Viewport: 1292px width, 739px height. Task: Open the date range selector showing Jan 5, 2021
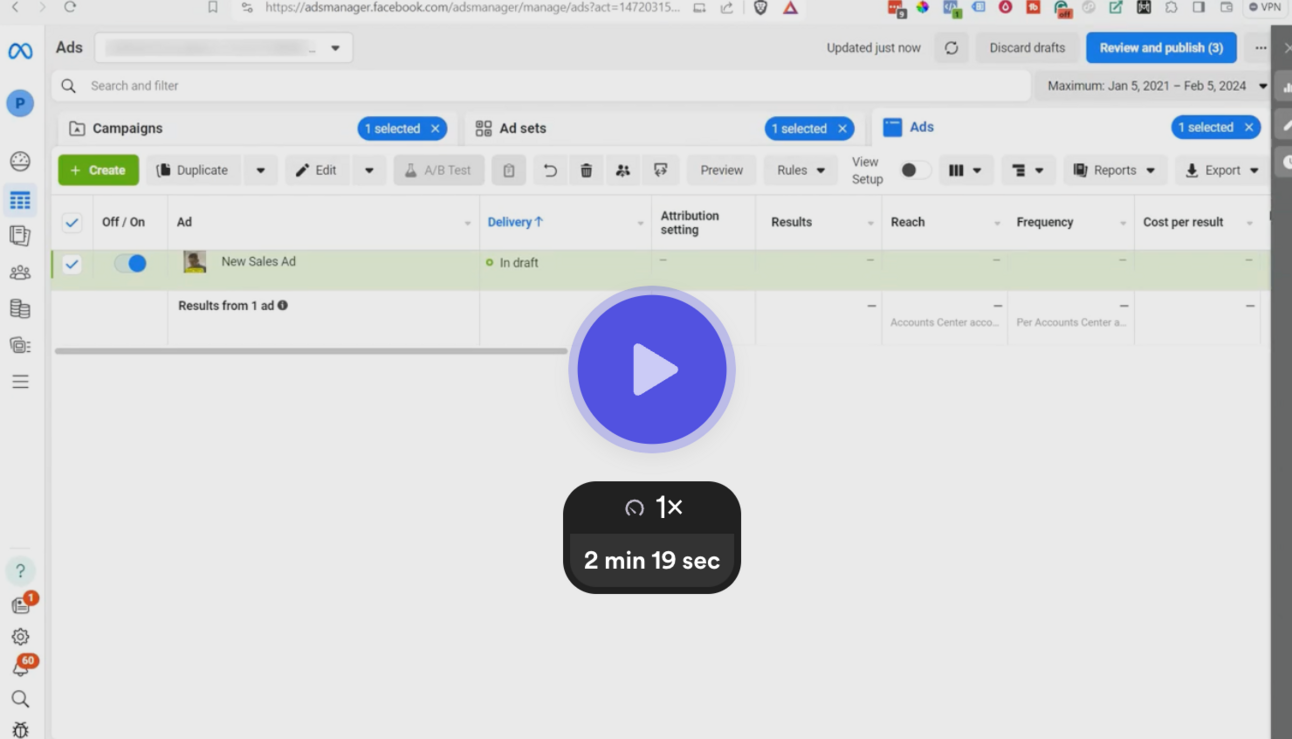coord(1157,86)
